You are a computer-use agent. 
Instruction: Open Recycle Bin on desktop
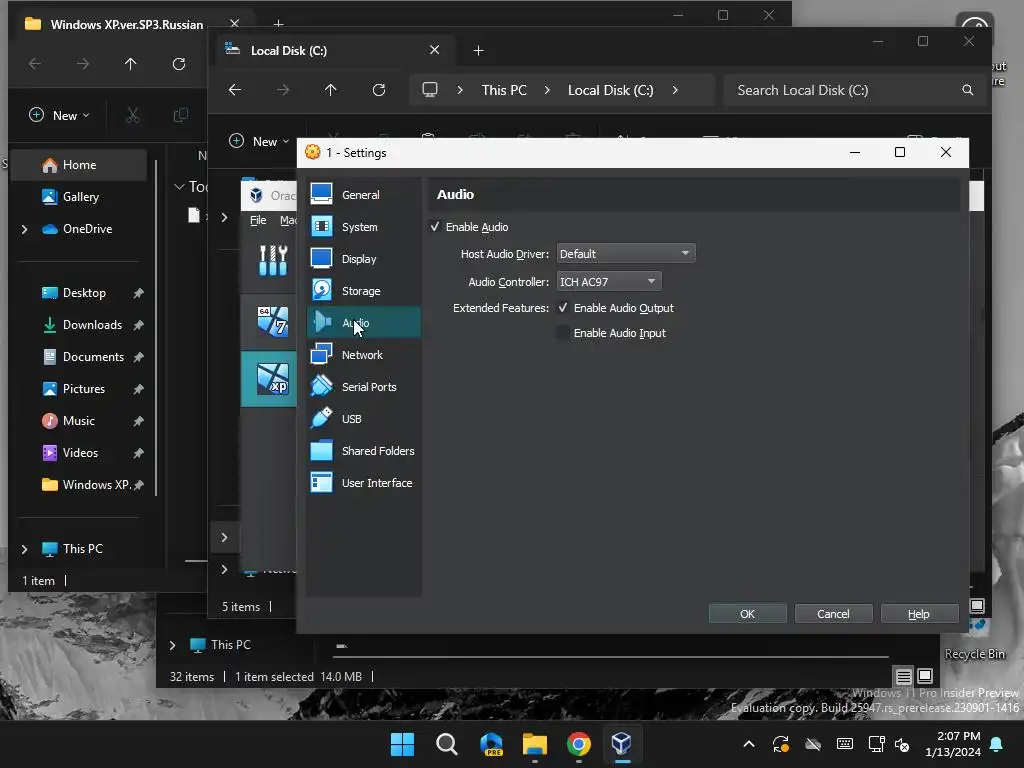(x=978, y=641)
